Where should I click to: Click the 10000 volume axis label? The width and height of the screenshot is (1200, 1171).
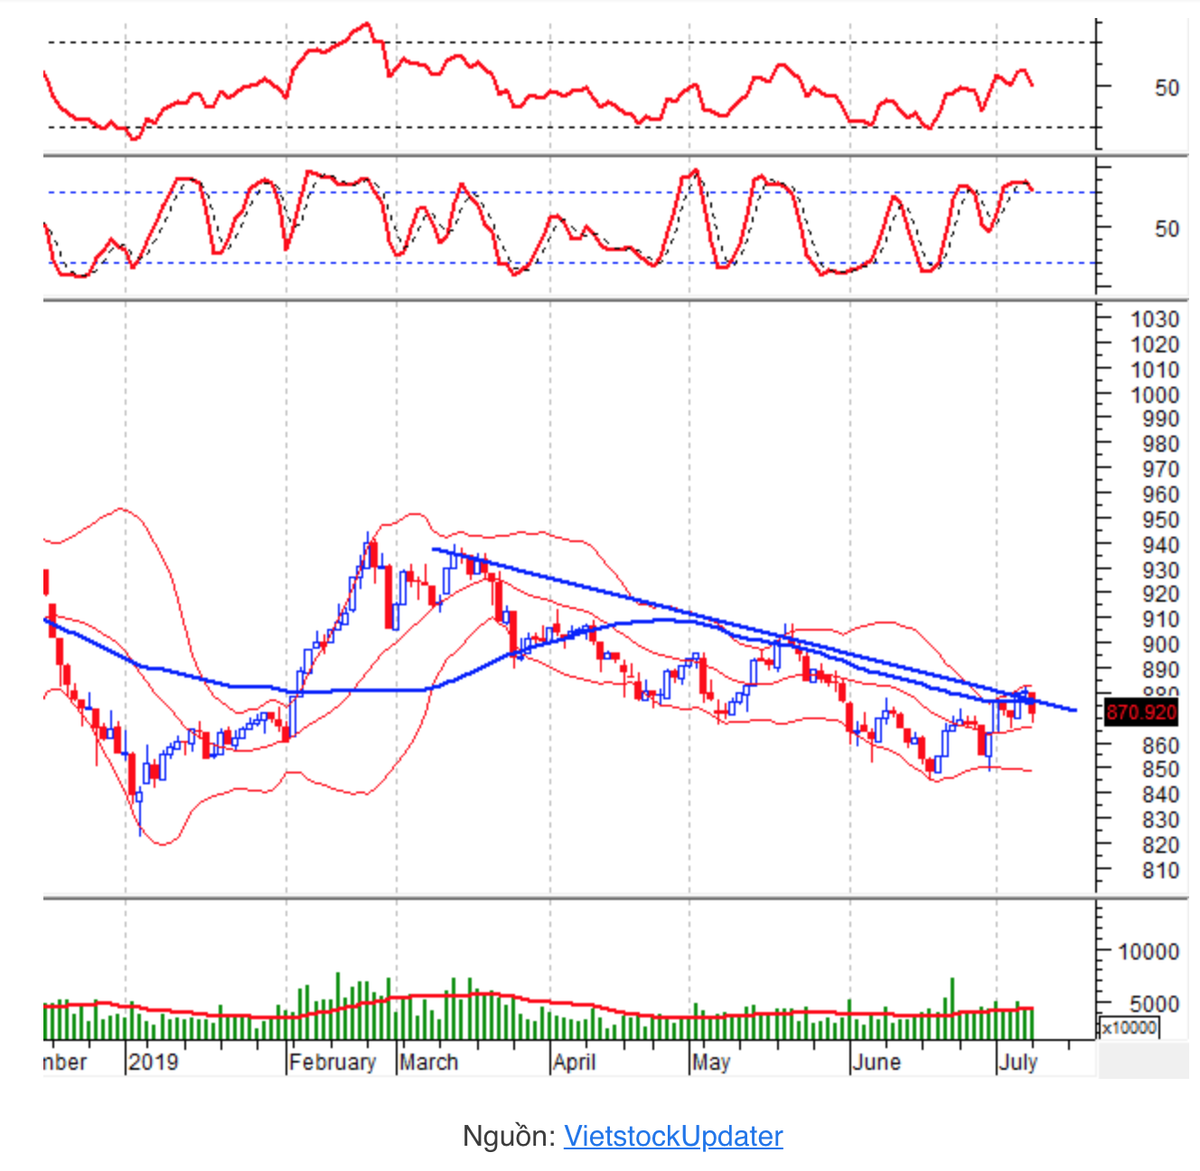1147,952
